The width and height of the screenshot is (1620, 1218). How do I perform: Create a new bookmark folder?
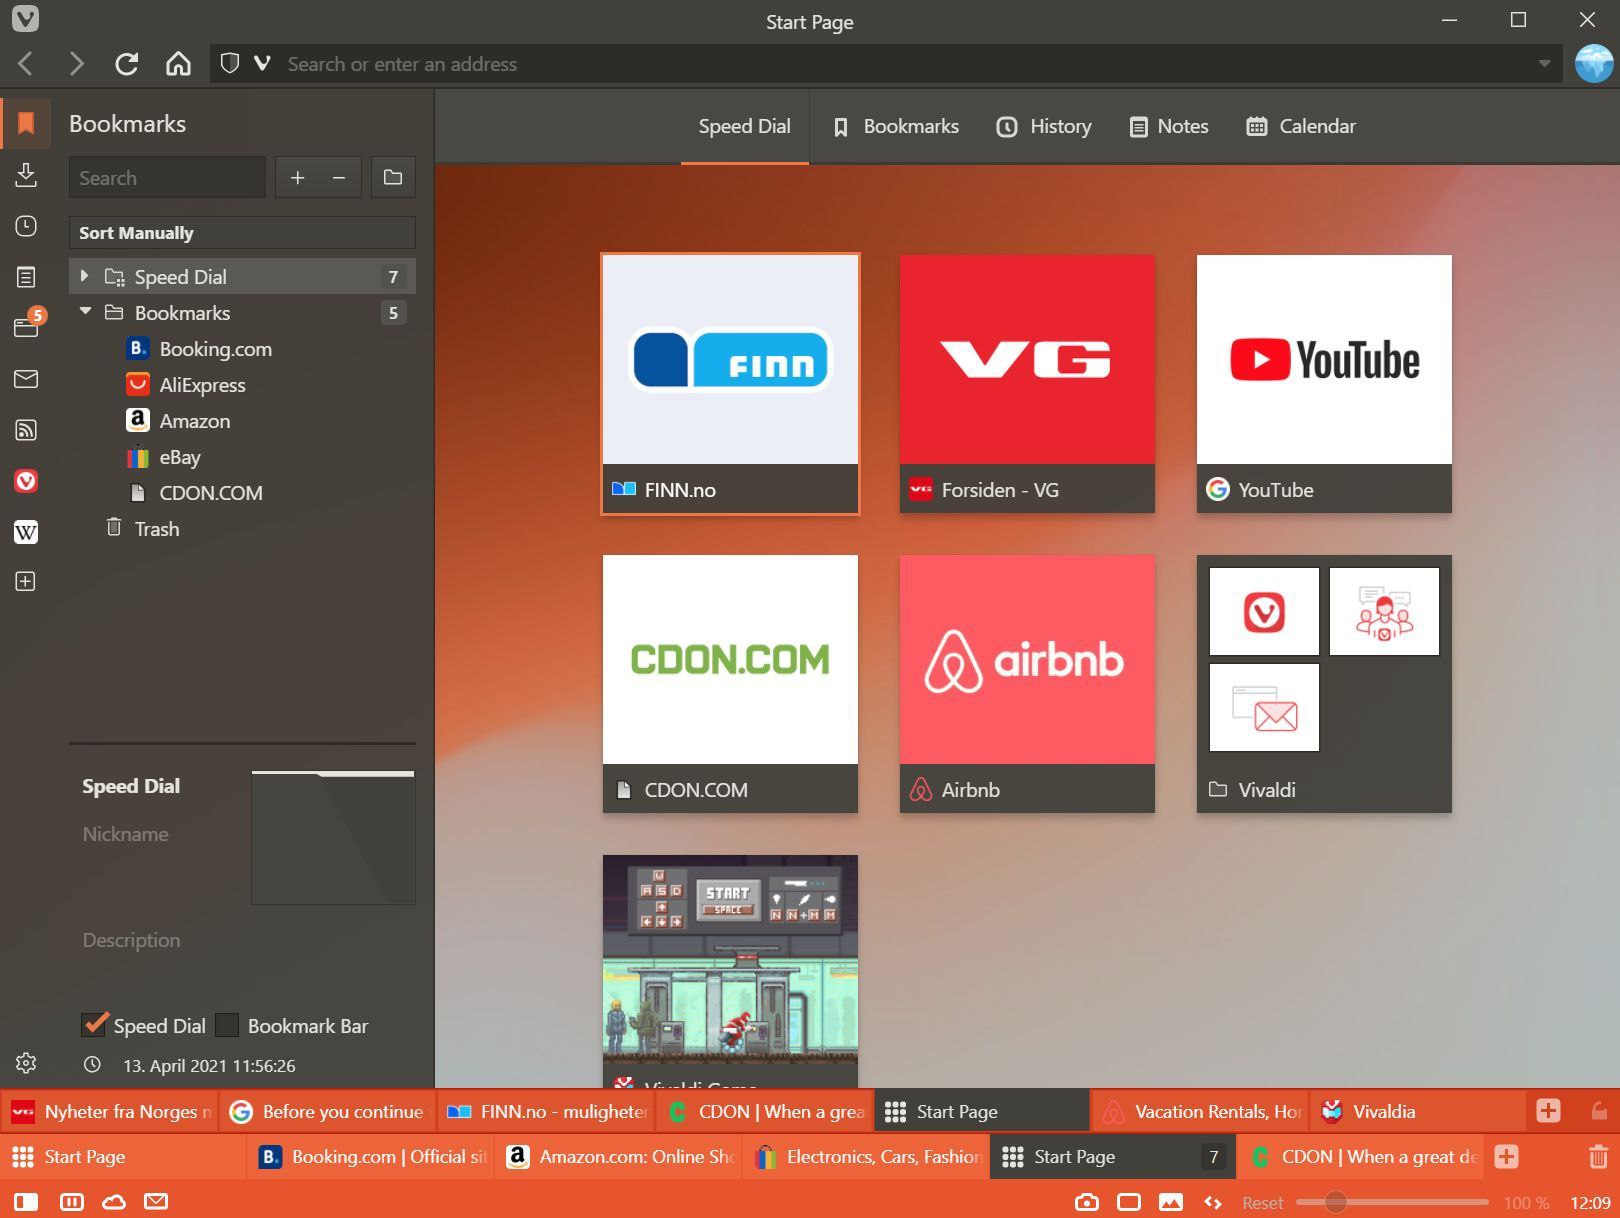[x=393, y=178]
